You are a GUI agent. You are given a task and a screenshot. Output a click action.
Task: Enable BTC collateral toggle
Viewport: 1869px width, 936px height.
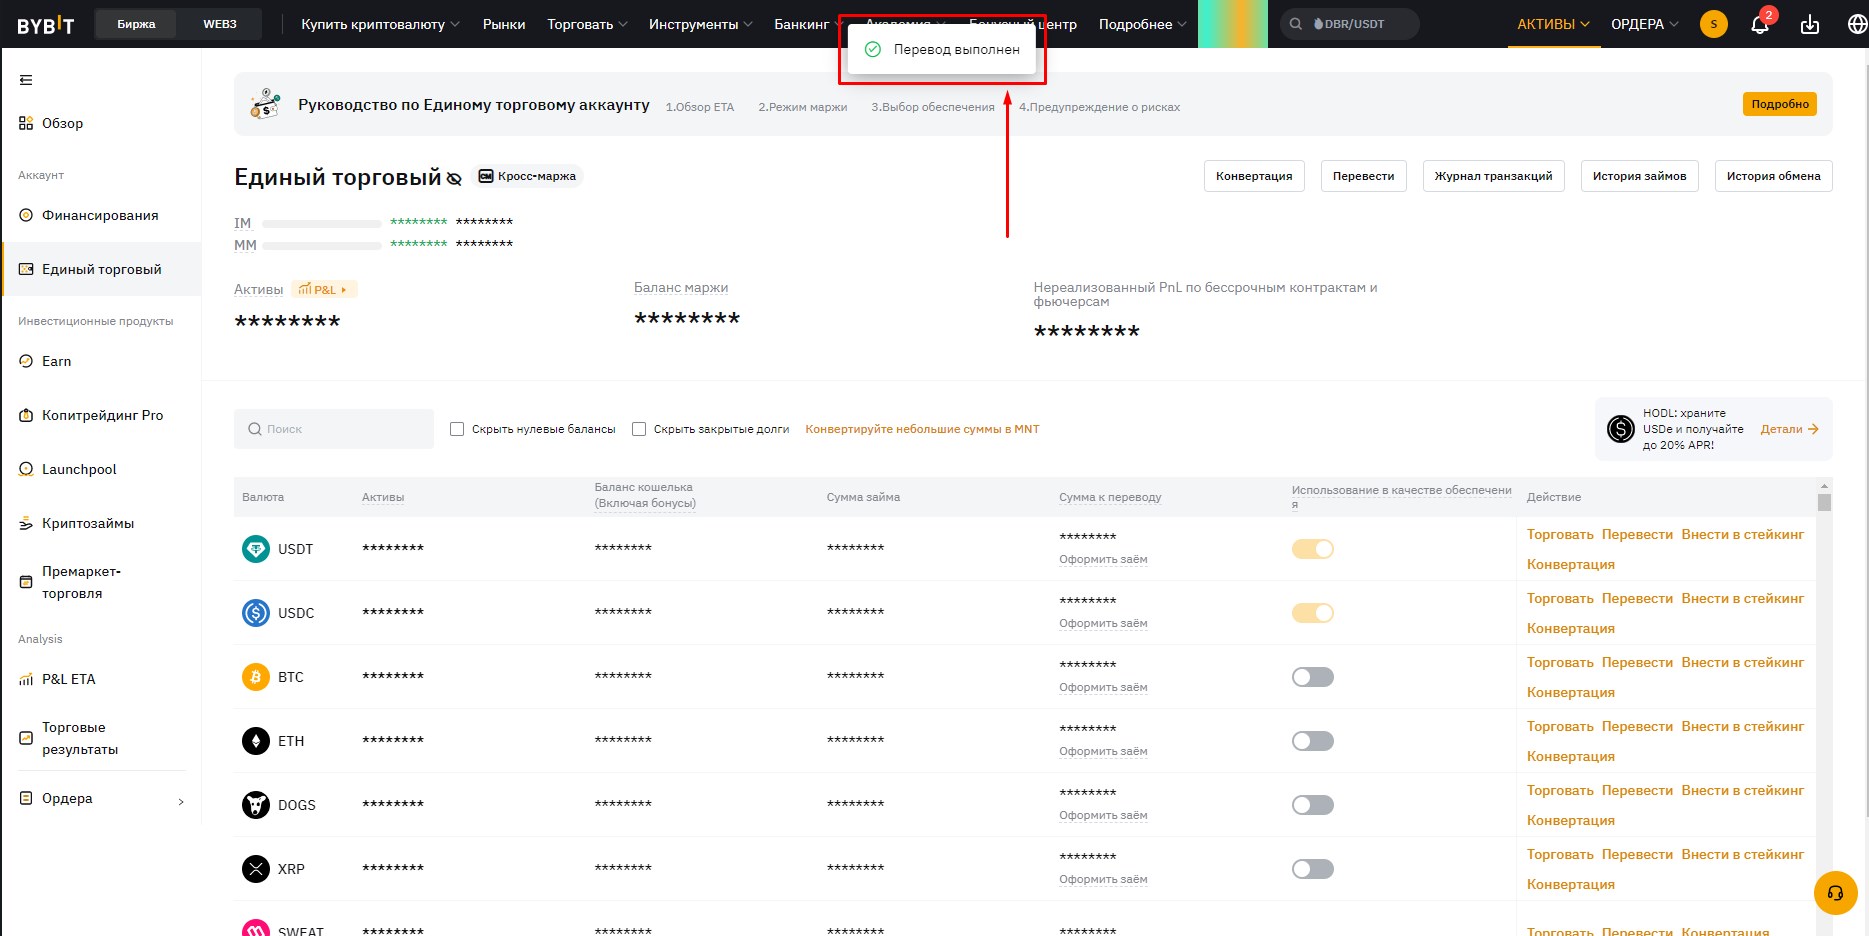tap(1313, 677)
